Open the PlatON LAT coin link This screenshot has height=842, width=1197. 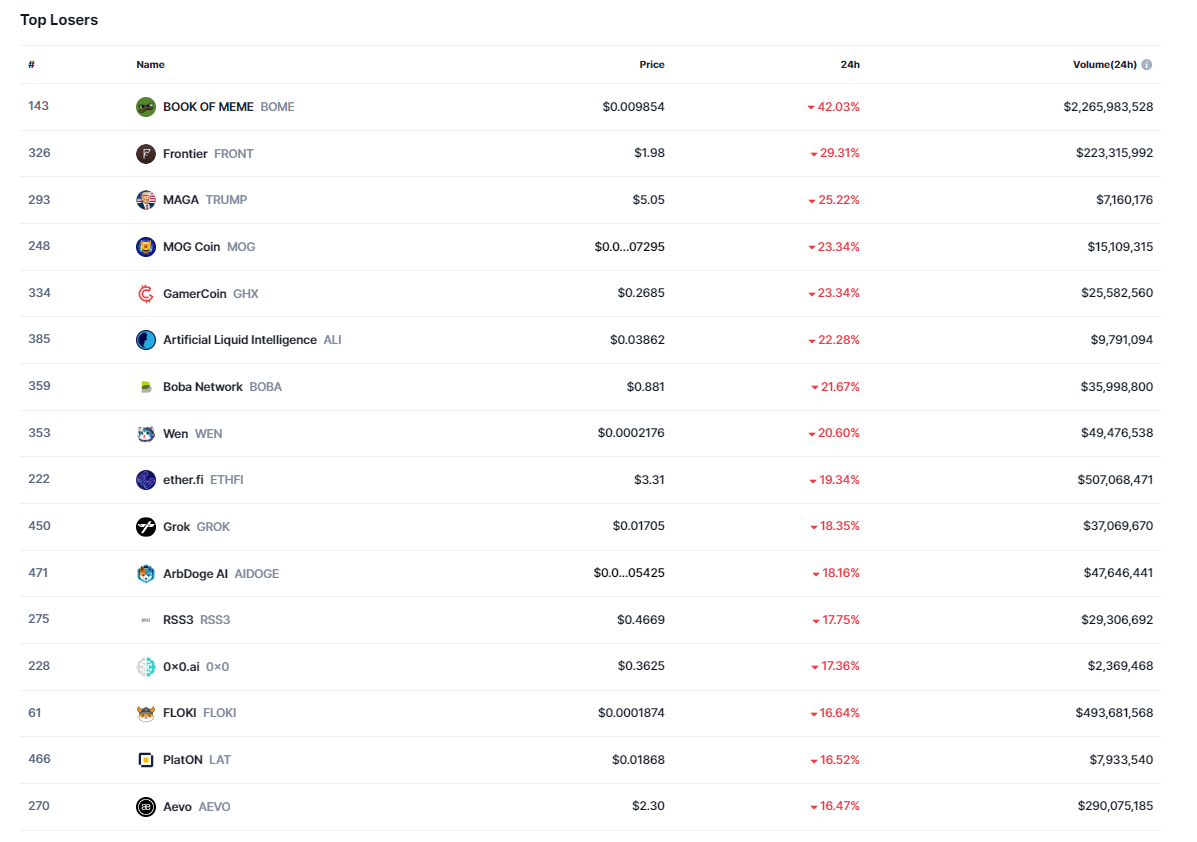point(183,760)
